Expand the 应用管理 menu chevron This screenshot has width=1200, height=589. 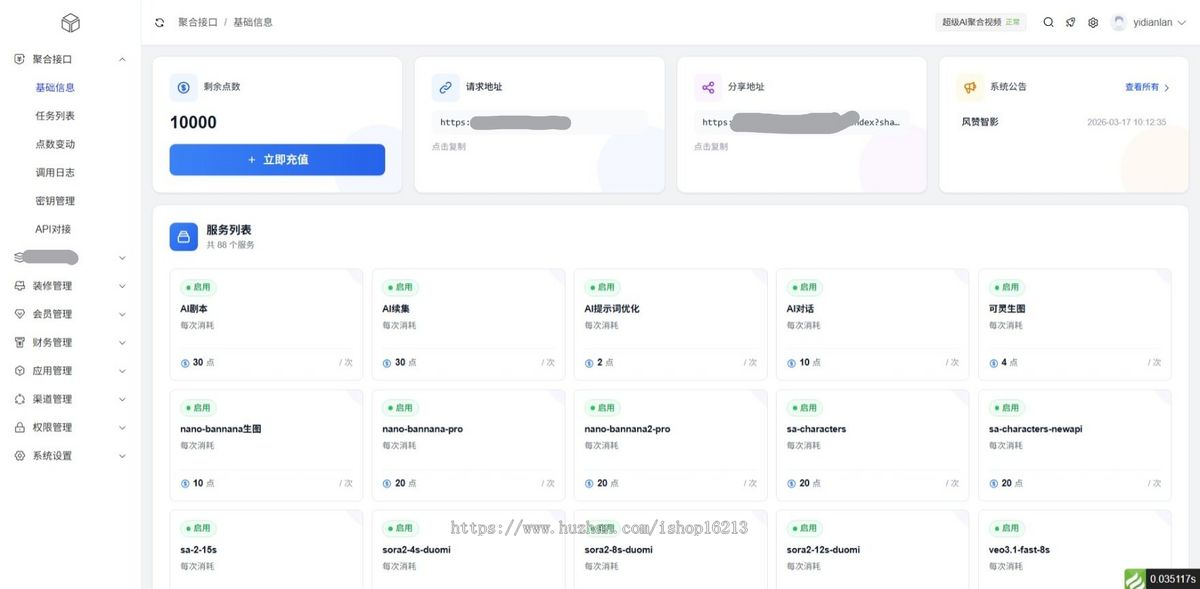122,371
